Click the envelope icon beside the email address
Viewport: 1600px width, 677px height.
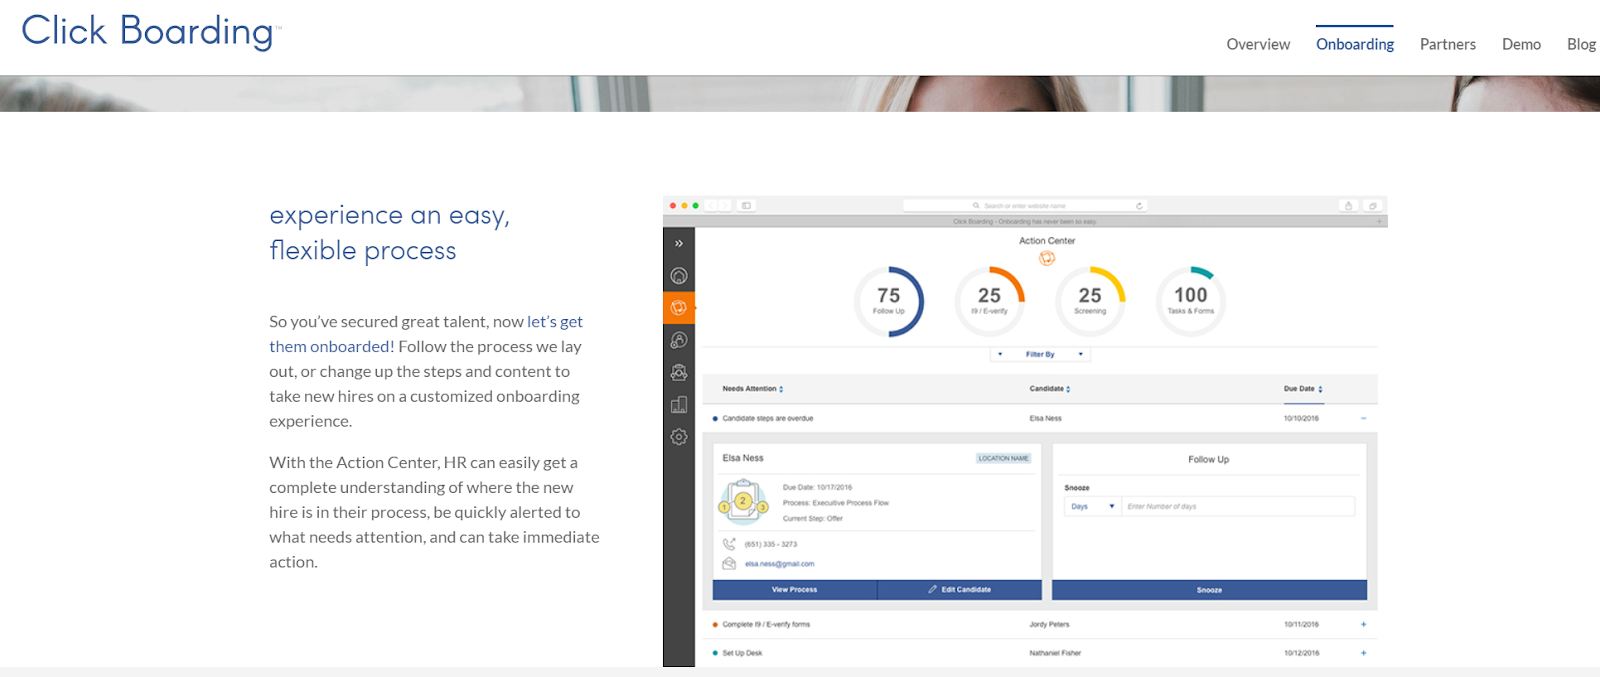click(729, 564)
